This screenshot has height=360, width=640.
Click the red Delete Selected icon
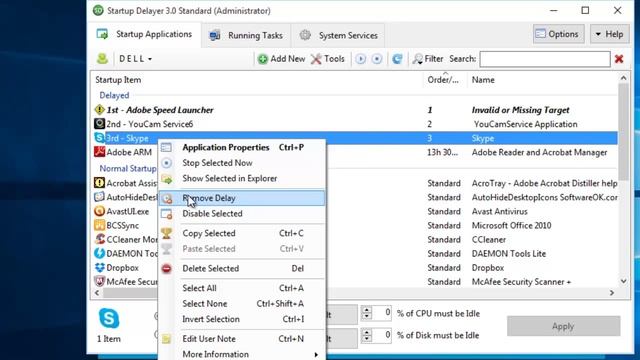click(x=166, y=268)
